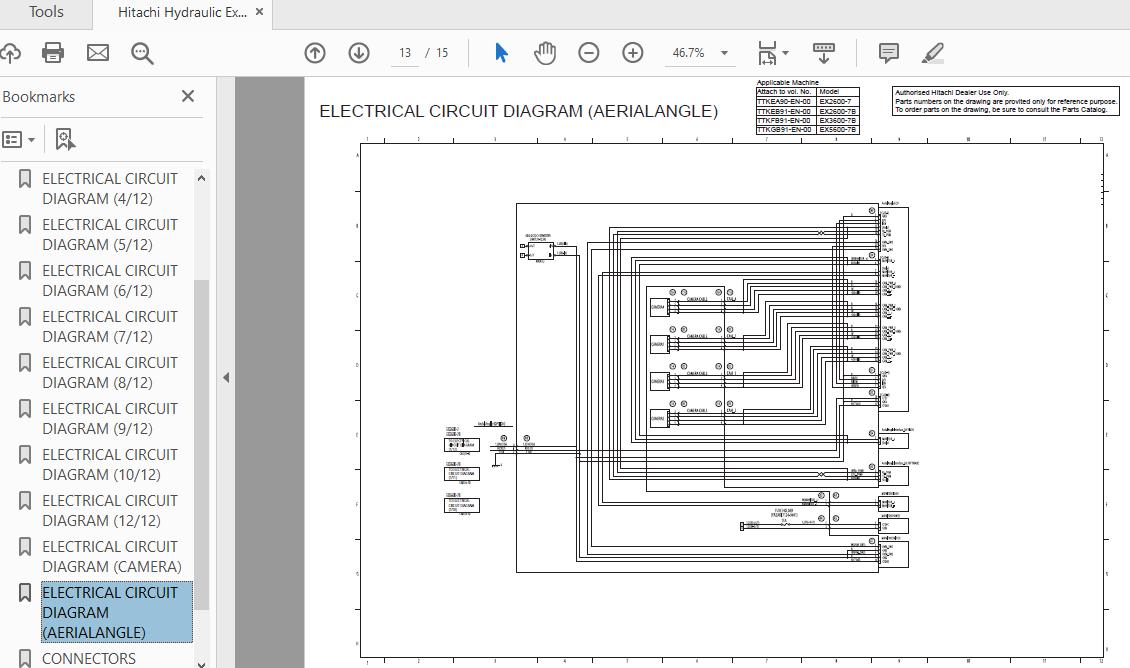This screenshot has height=668, width=1130.
Task: Click the 'Applicable Machine' table heading
Action: [x=787, y=83]
